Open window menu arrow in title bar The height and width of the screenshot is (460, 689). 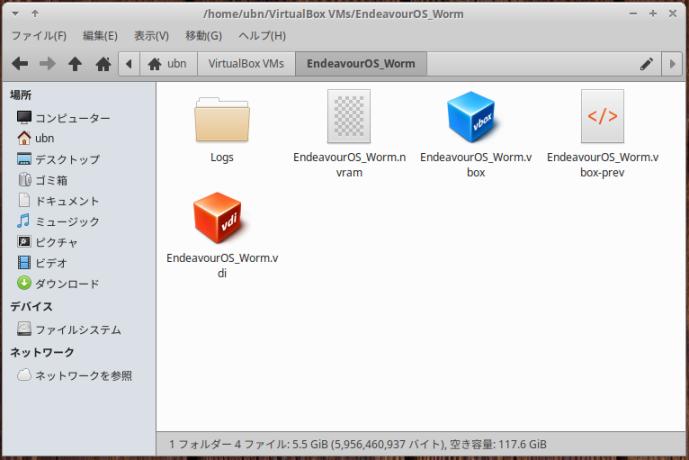pyautogui.click(x=15, y=14)
